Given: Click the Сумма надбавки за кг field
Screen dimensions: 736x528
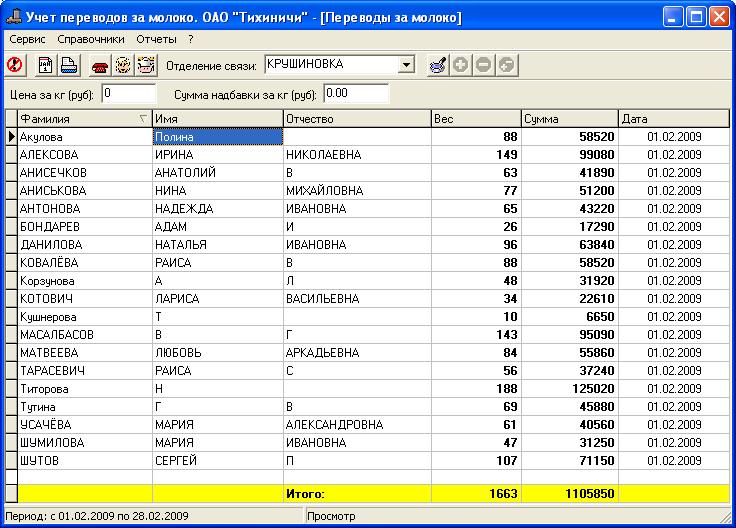Looking at the screenshot, I should [355, 93].
